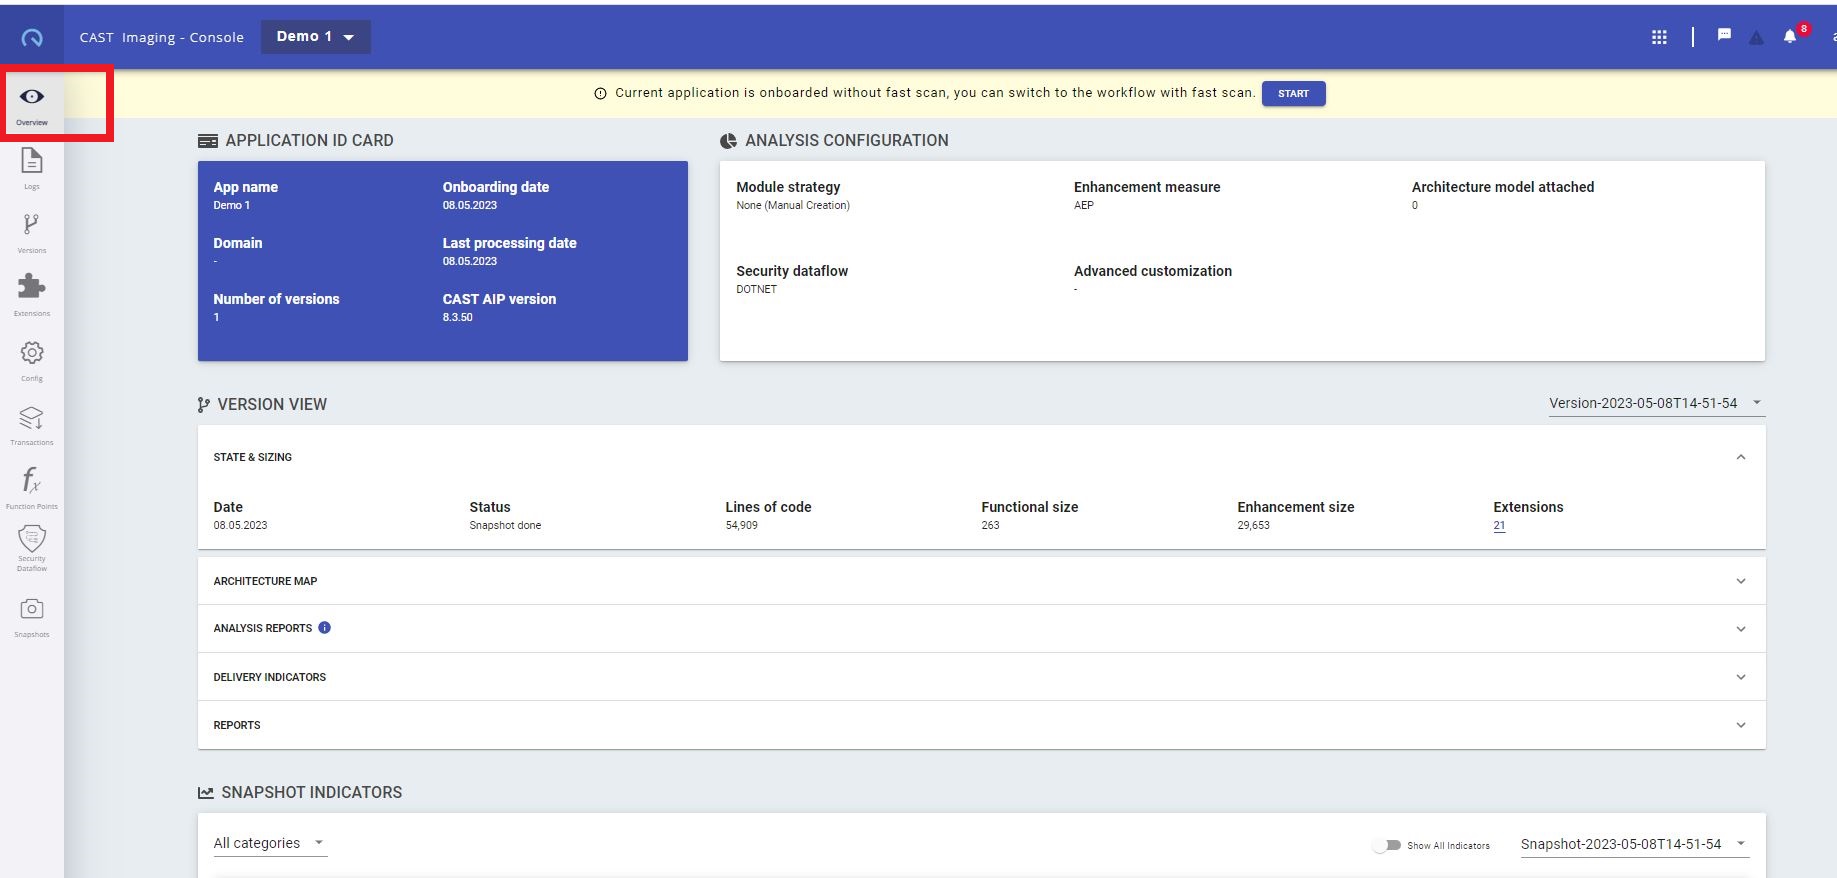Click the Snapshot Indicators chart icon
This screenshot has height=878, width=1837.
click(206, 793)
